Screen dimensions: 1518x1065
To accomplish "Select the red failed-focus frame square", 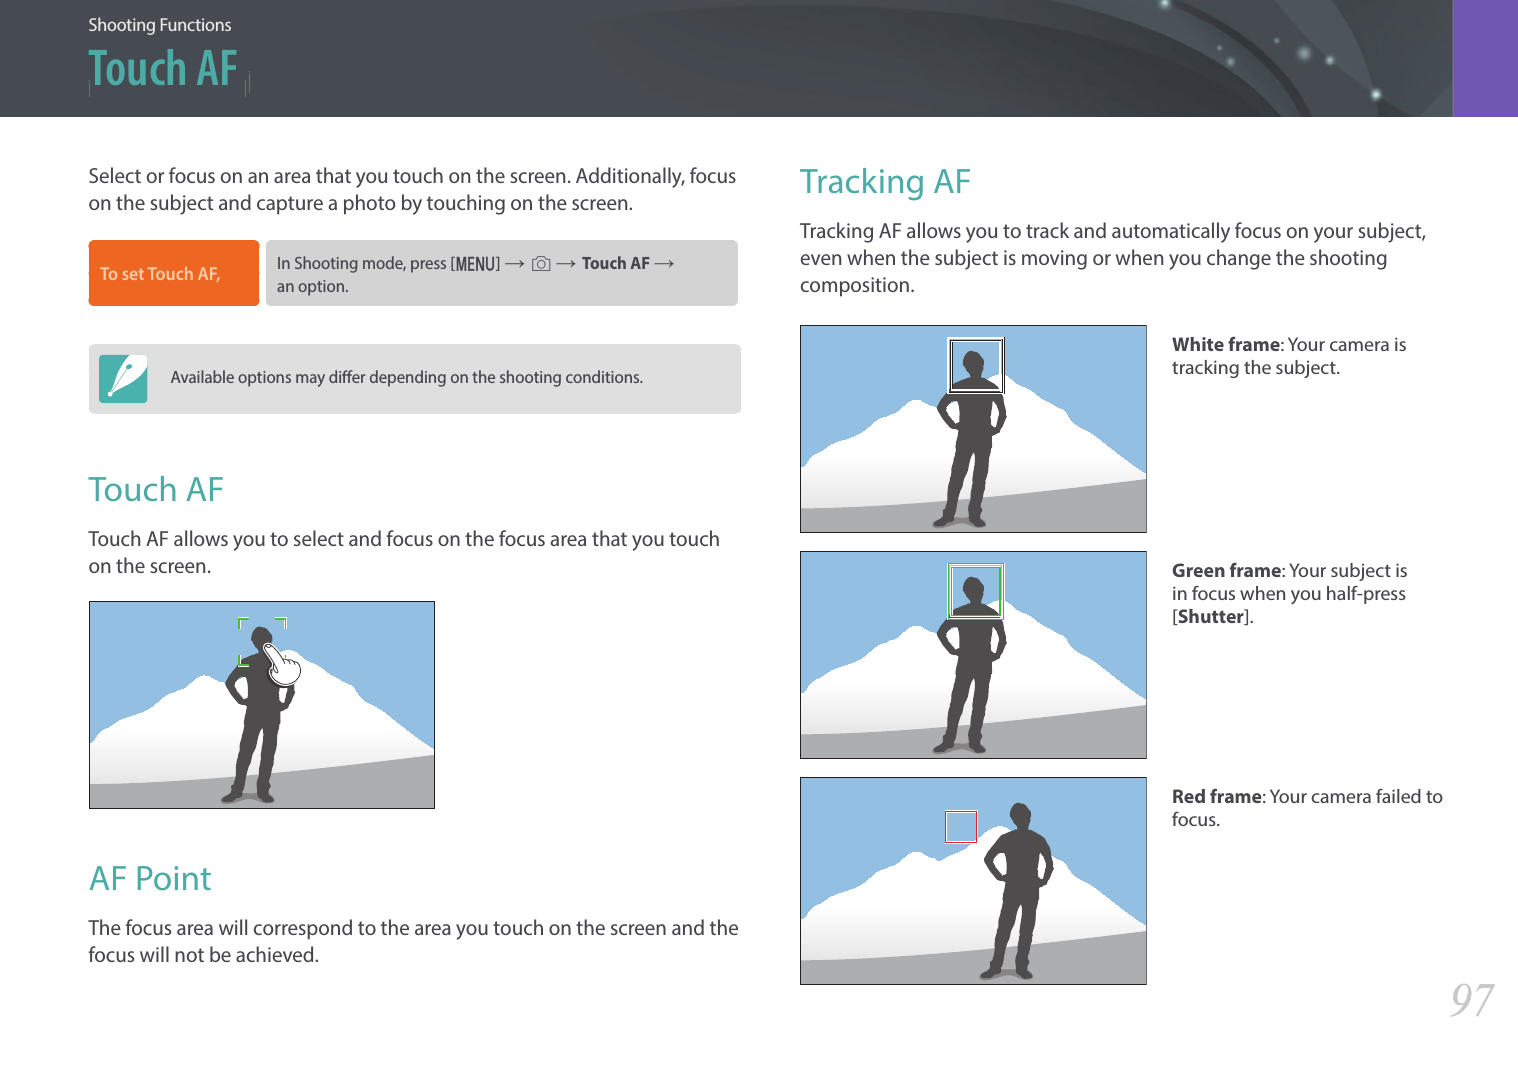I will tap(961, 826).
